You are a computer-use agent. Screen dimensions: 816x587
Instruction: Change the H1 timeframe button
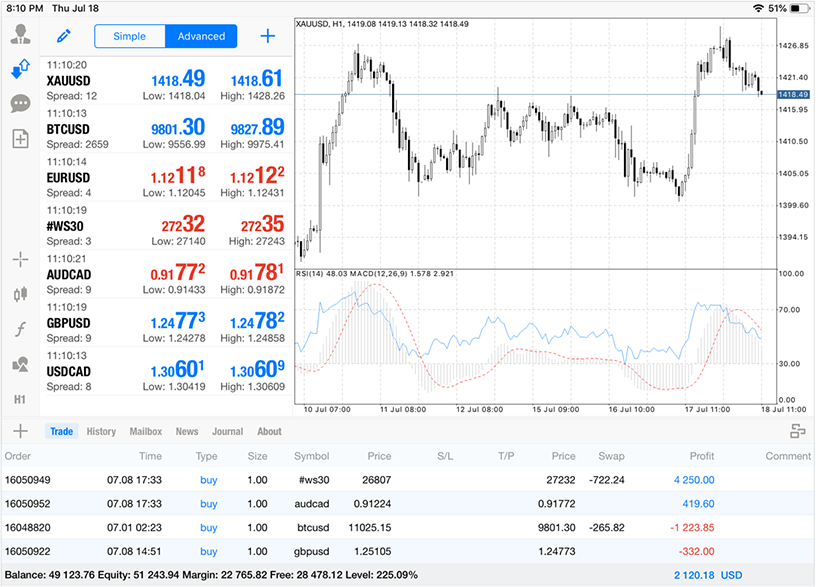click(x=20, y=400)
